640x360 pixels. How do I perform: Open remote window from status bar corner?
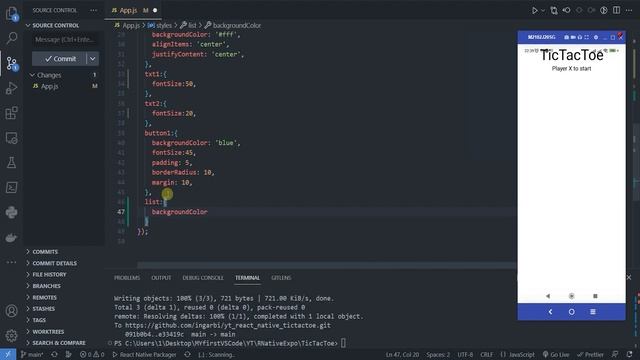pyautogui.click(x=8, y=354)
